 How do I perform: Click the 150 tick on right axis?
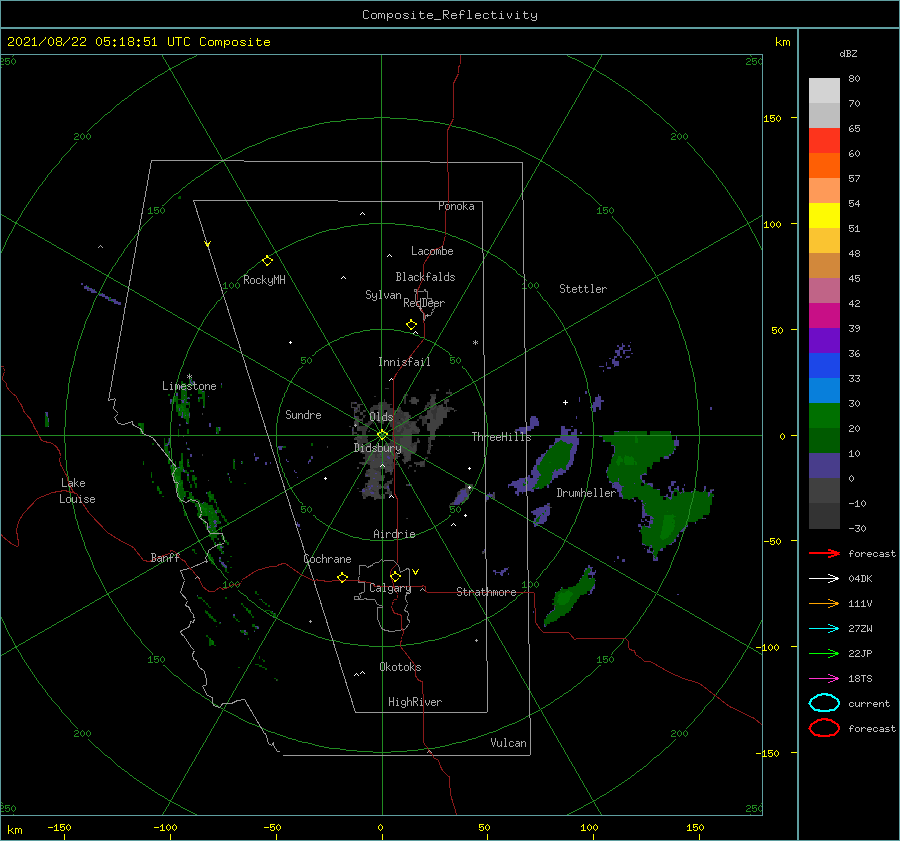[x=772, y=118]
